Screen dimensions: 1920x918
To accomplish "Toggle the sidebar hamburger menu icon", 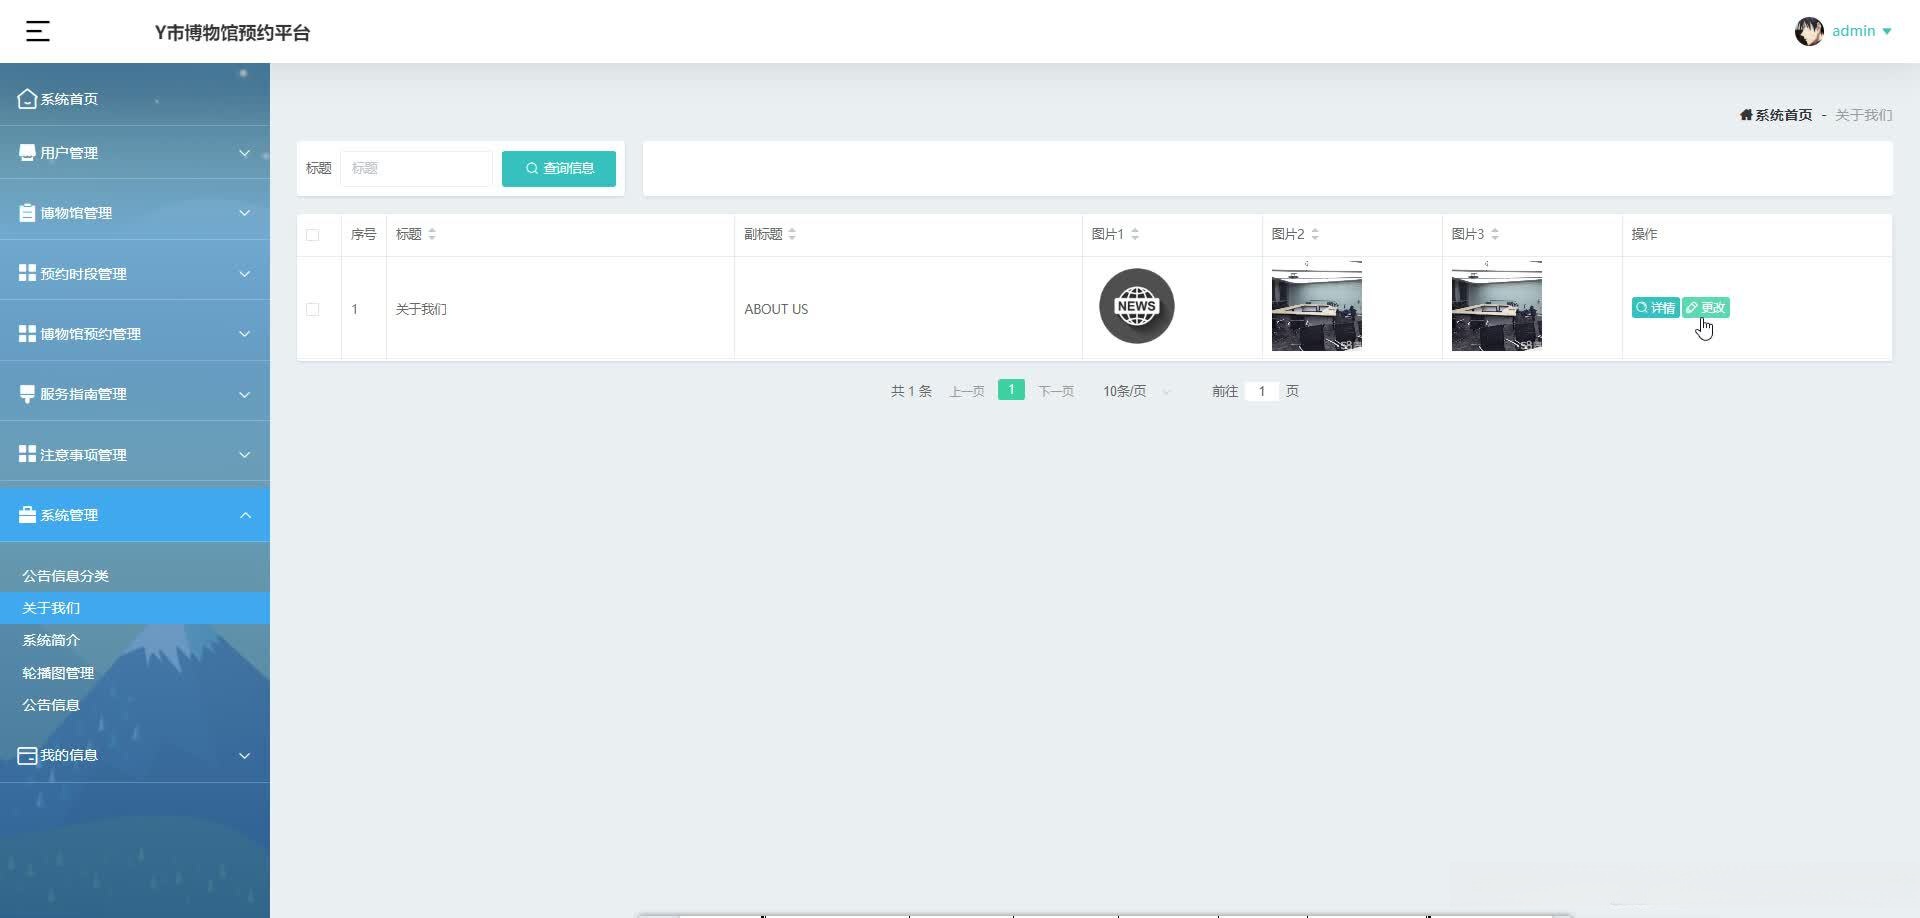I will (38, 32).
